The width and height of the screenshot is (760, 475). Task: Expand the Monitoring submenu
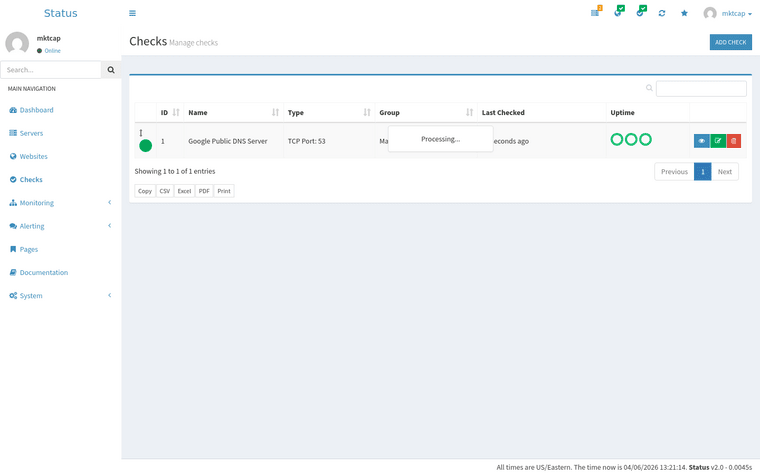(x=61, y=203)
